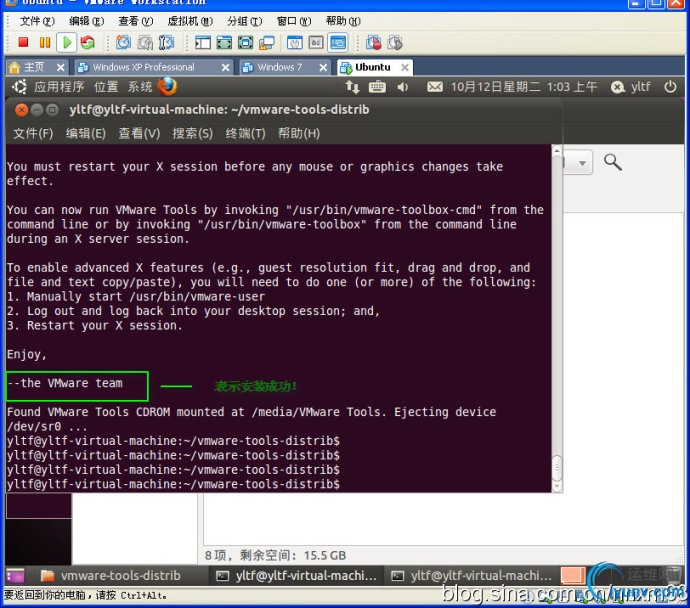Click the Reset VM icon
The height and width of the screenshot is (608, 690).
[x=88, y=42]
